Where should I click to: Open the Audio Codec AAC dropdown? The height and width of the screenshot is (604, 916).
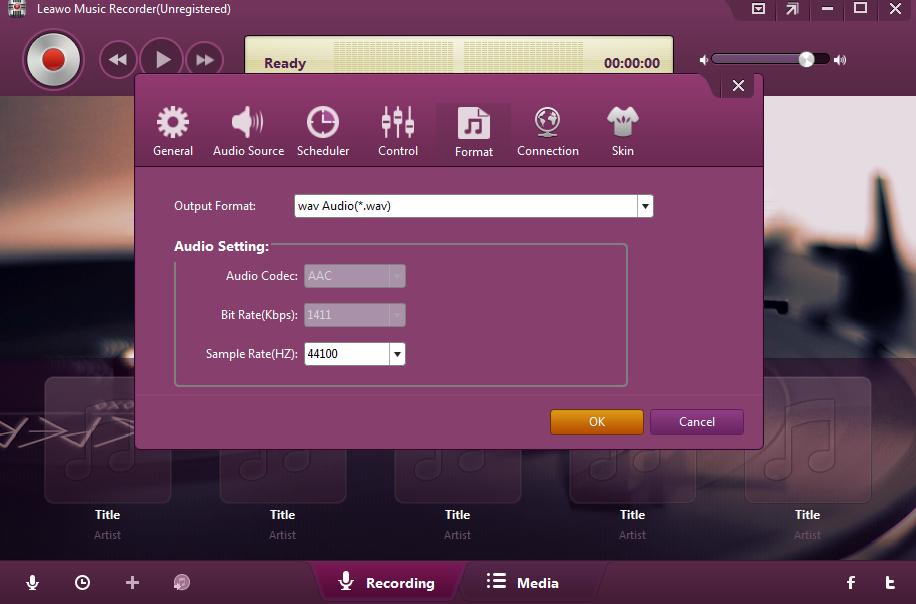pyautogui.click(x=355, y=276)
